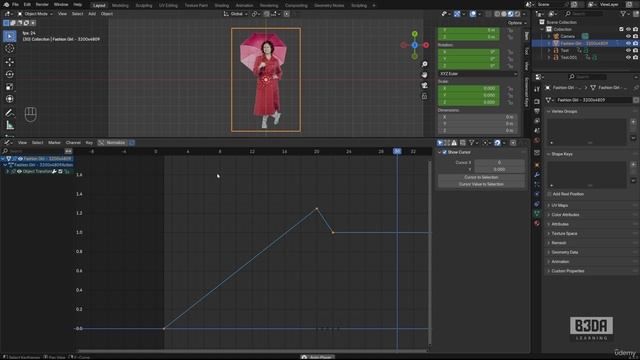The image size is (640, 360).
Task: Expand Geometry Data panel
Action: tap(564, 252)
